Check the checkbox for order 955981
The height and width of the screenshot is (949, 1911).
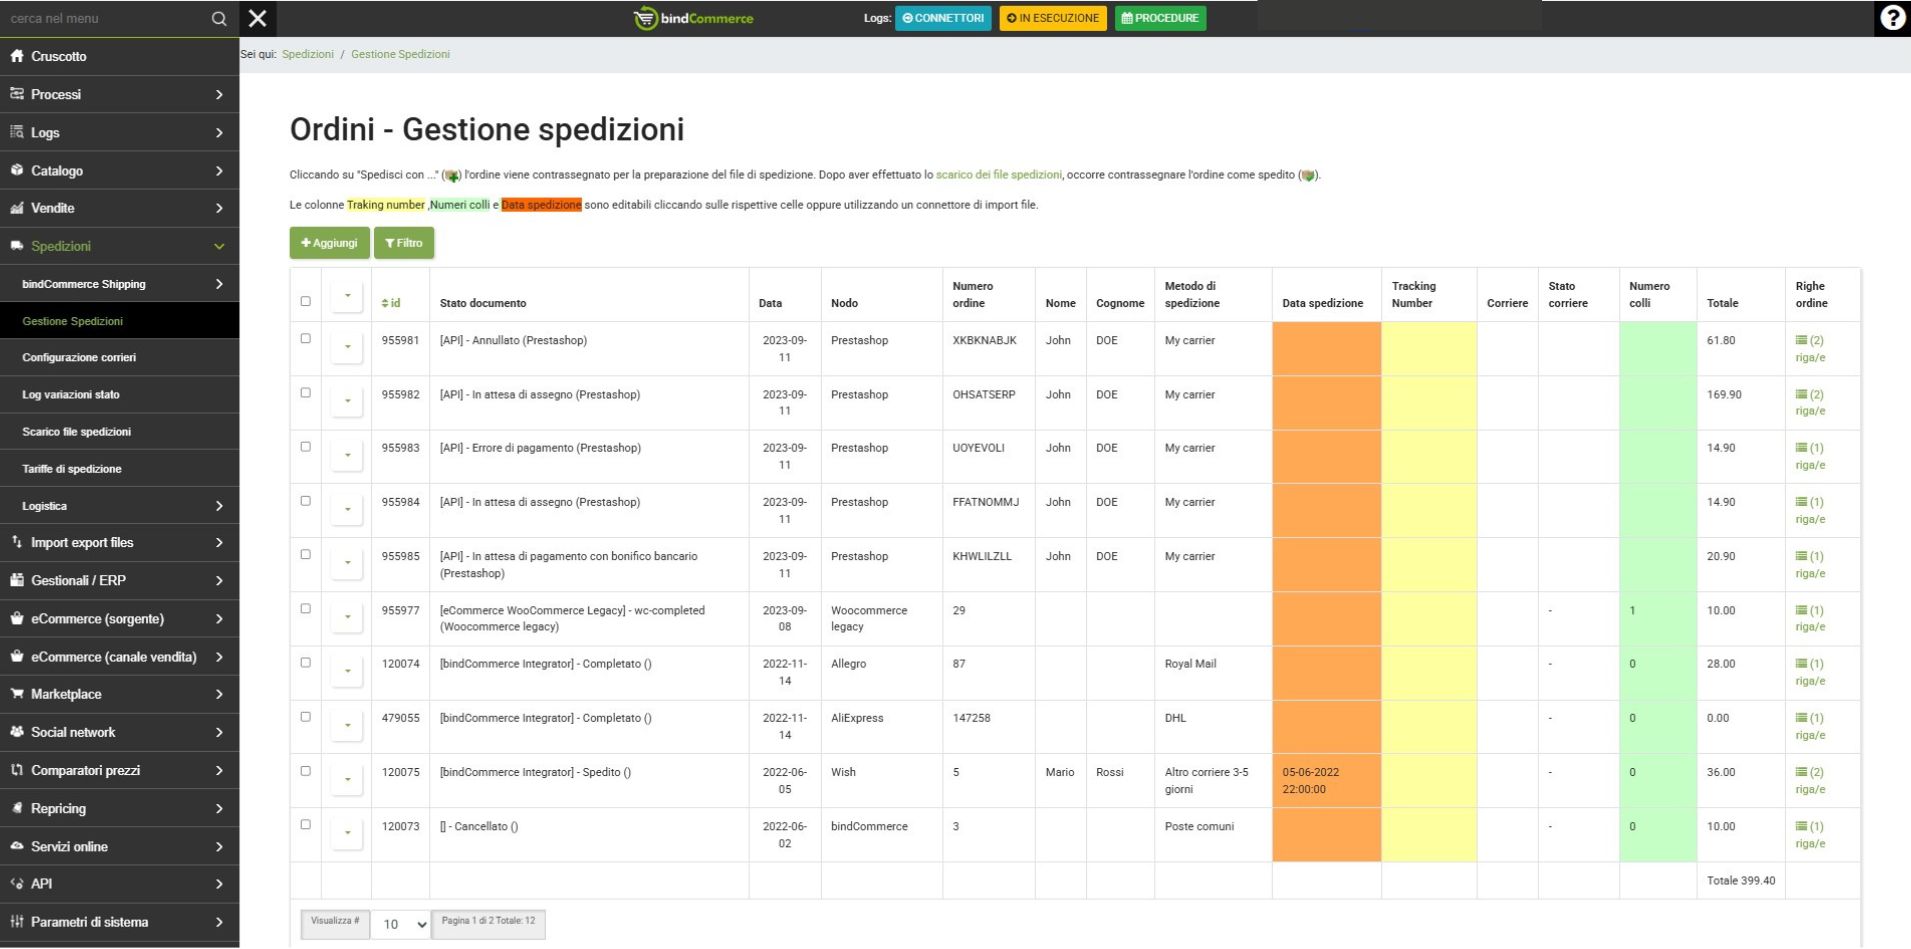point(306,339)
